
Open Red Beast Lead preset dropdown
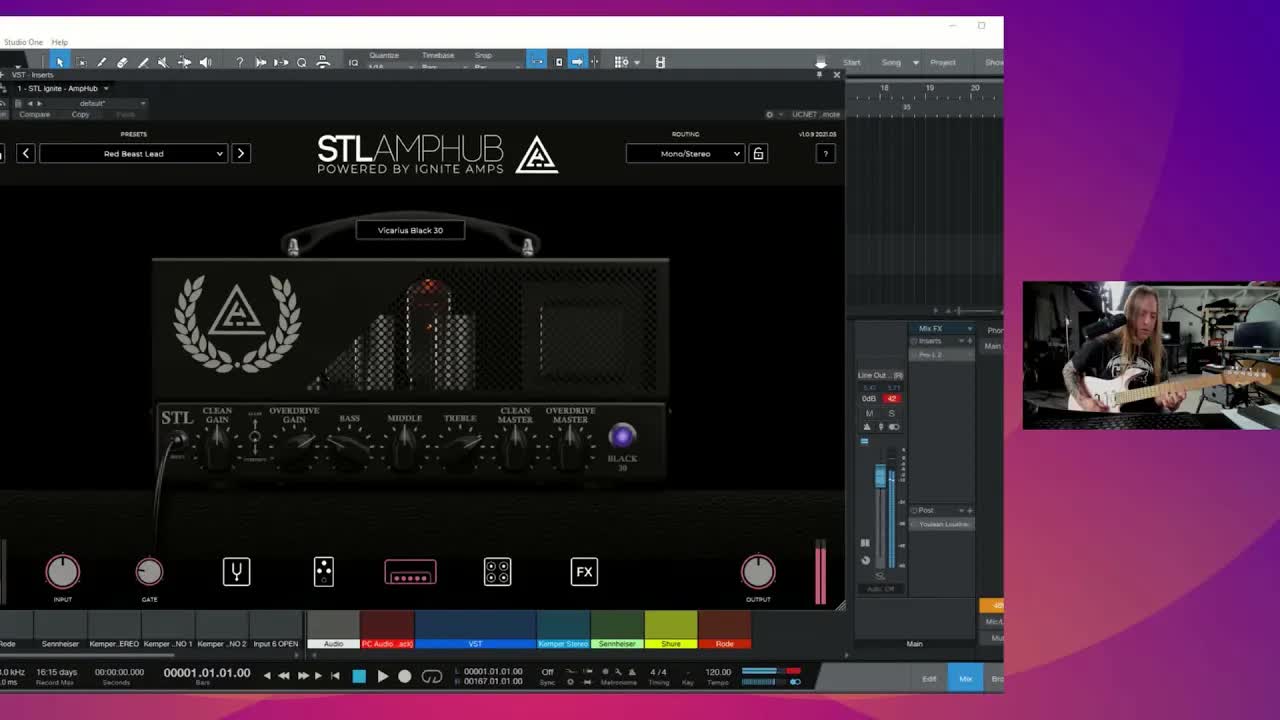coord(133,153)
